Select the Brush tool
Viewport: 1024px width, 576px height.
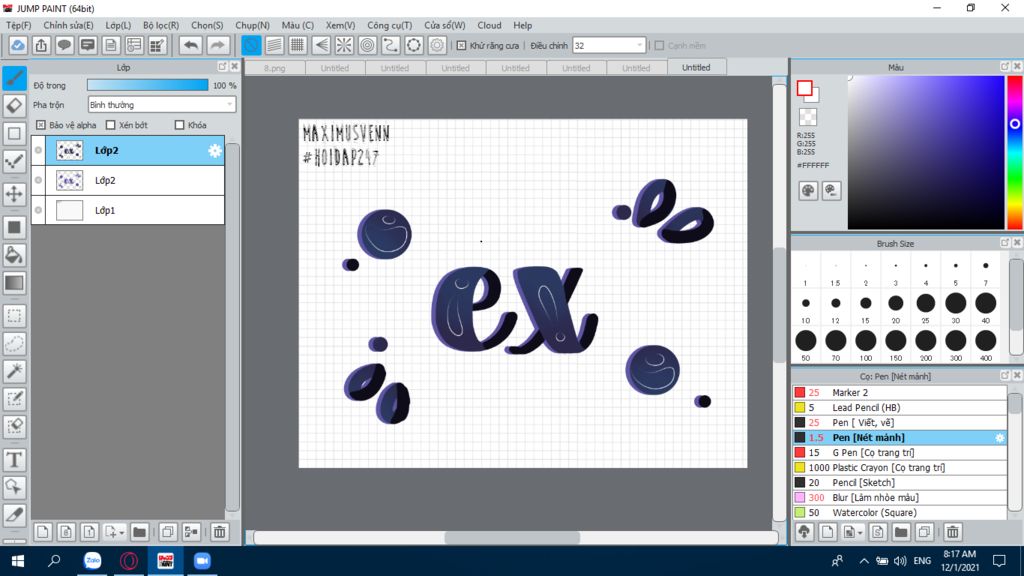coord(14,78)
